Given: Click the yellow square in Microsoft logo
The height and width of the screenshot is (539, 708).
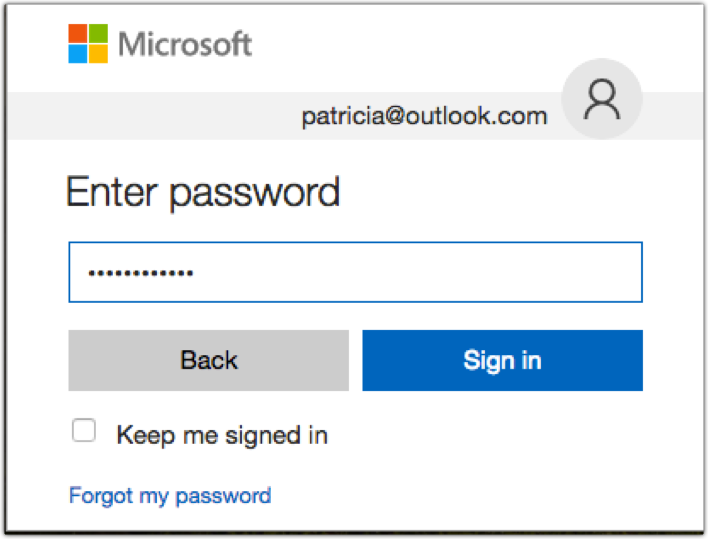Looking at the screenshot, I should (100, 55).
